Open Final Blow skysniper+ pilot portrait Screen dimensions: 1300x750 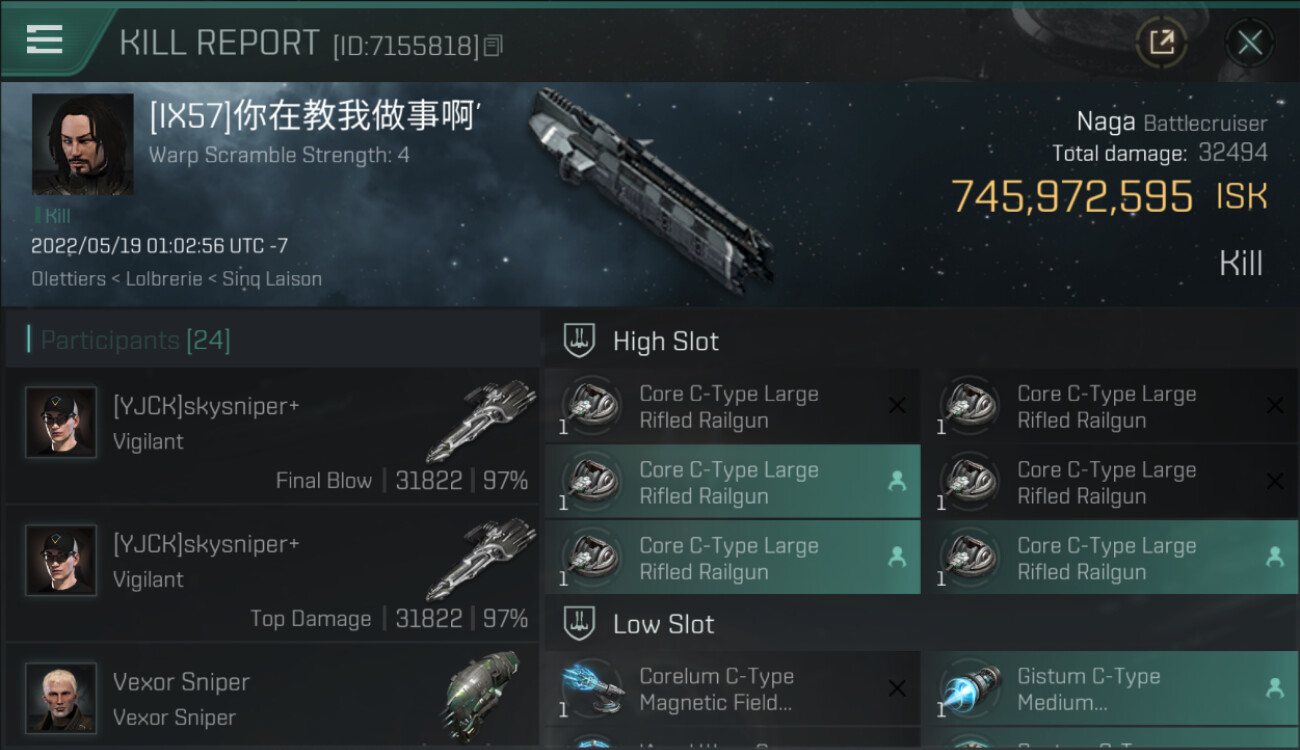[x=61, y=422]
